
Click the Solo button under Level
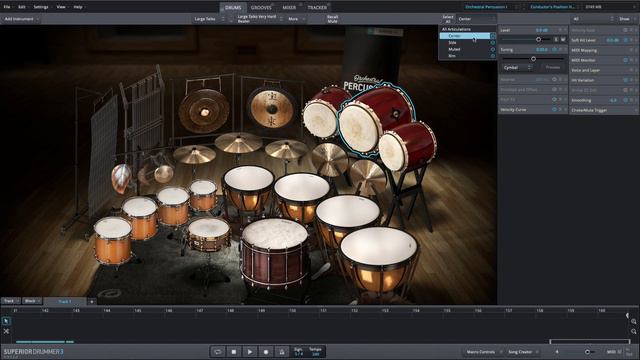click(x=556, y=40)
